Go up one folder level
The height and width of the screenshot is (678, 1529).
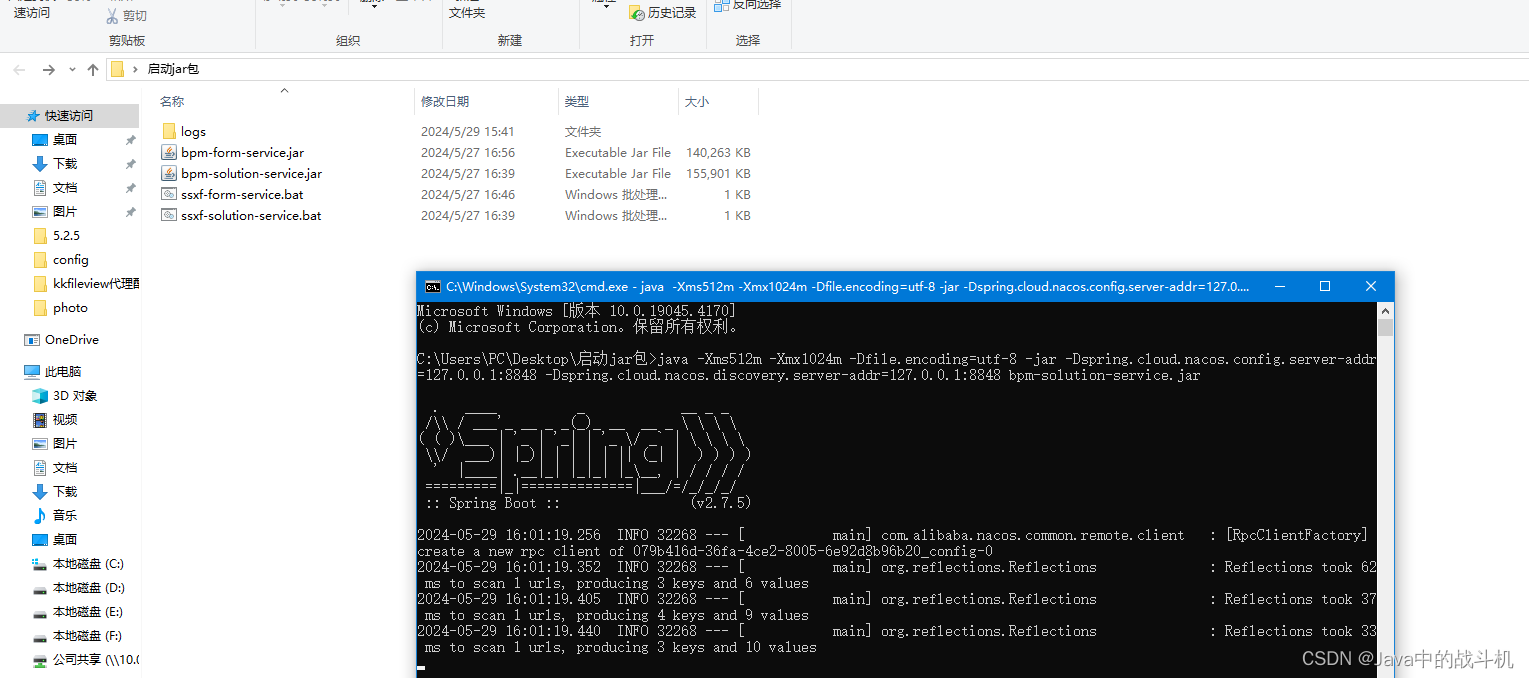tap(93, 70)
